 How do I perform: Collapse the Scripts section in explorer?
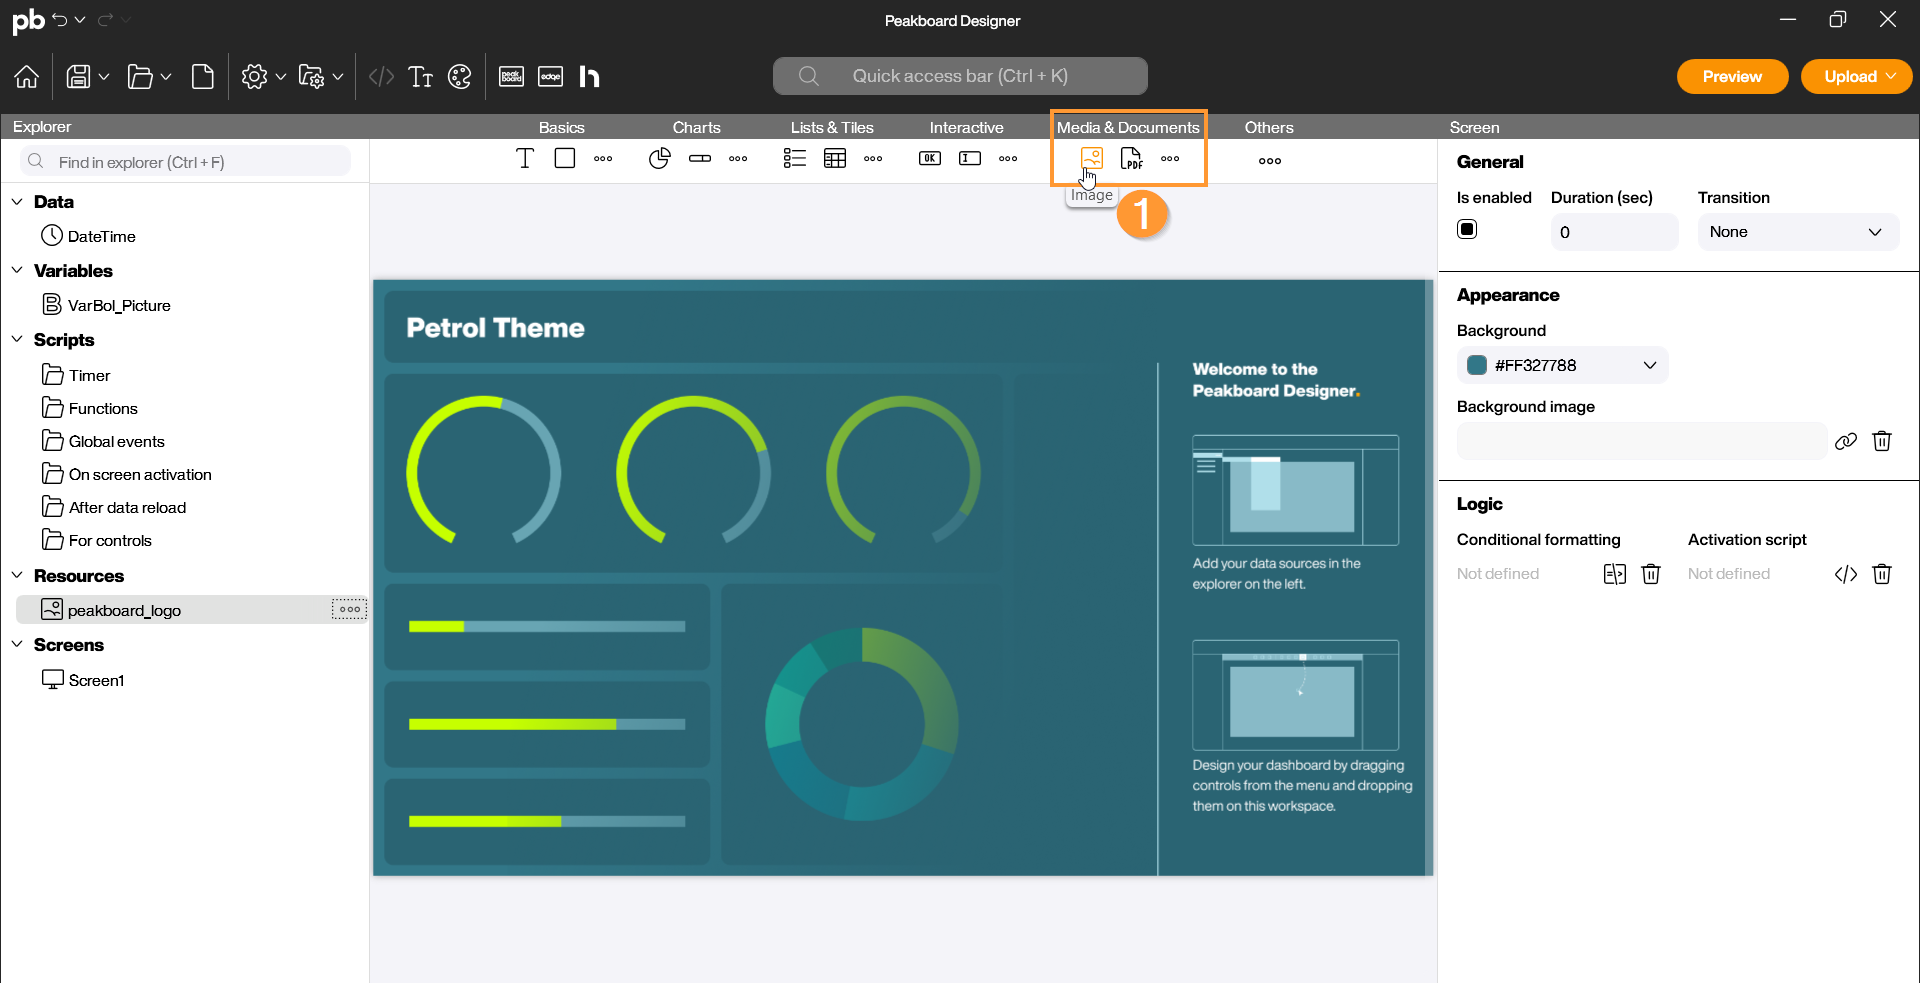click(17, 339)
